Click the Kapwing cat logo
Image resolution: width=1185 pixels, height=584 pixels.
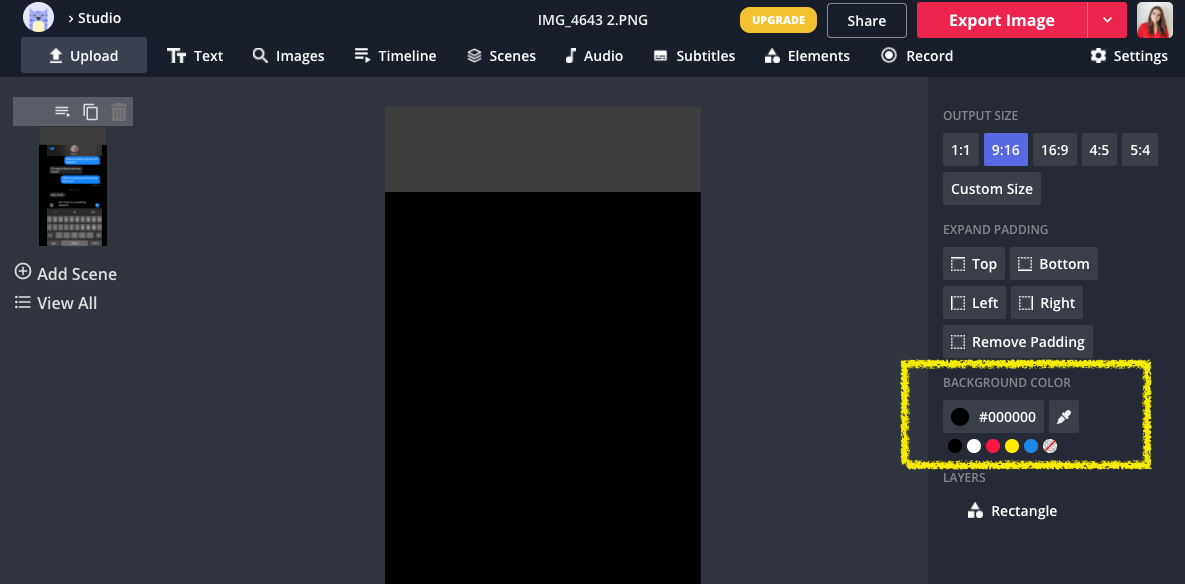tap(38, 18)
